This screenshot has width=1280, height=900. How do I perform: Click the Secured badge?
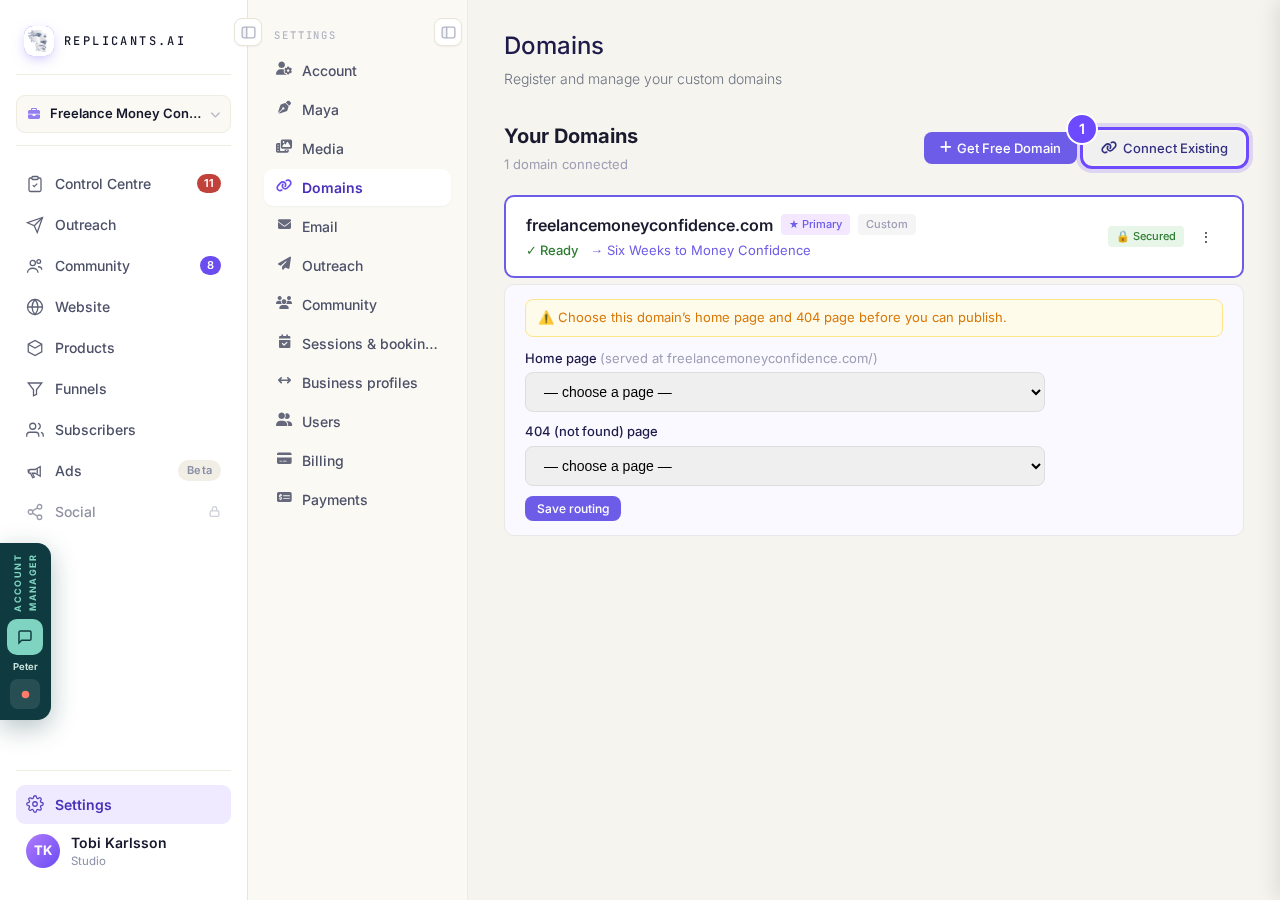1146,236
